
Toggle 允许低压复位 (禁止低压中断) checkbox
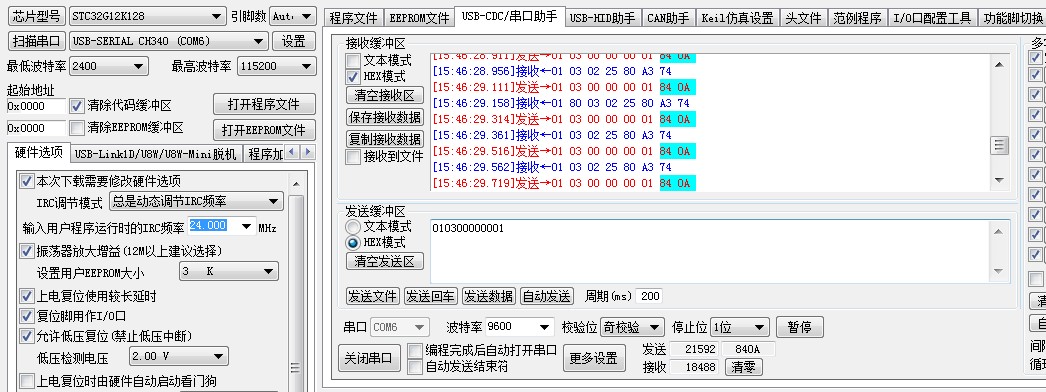27,336
